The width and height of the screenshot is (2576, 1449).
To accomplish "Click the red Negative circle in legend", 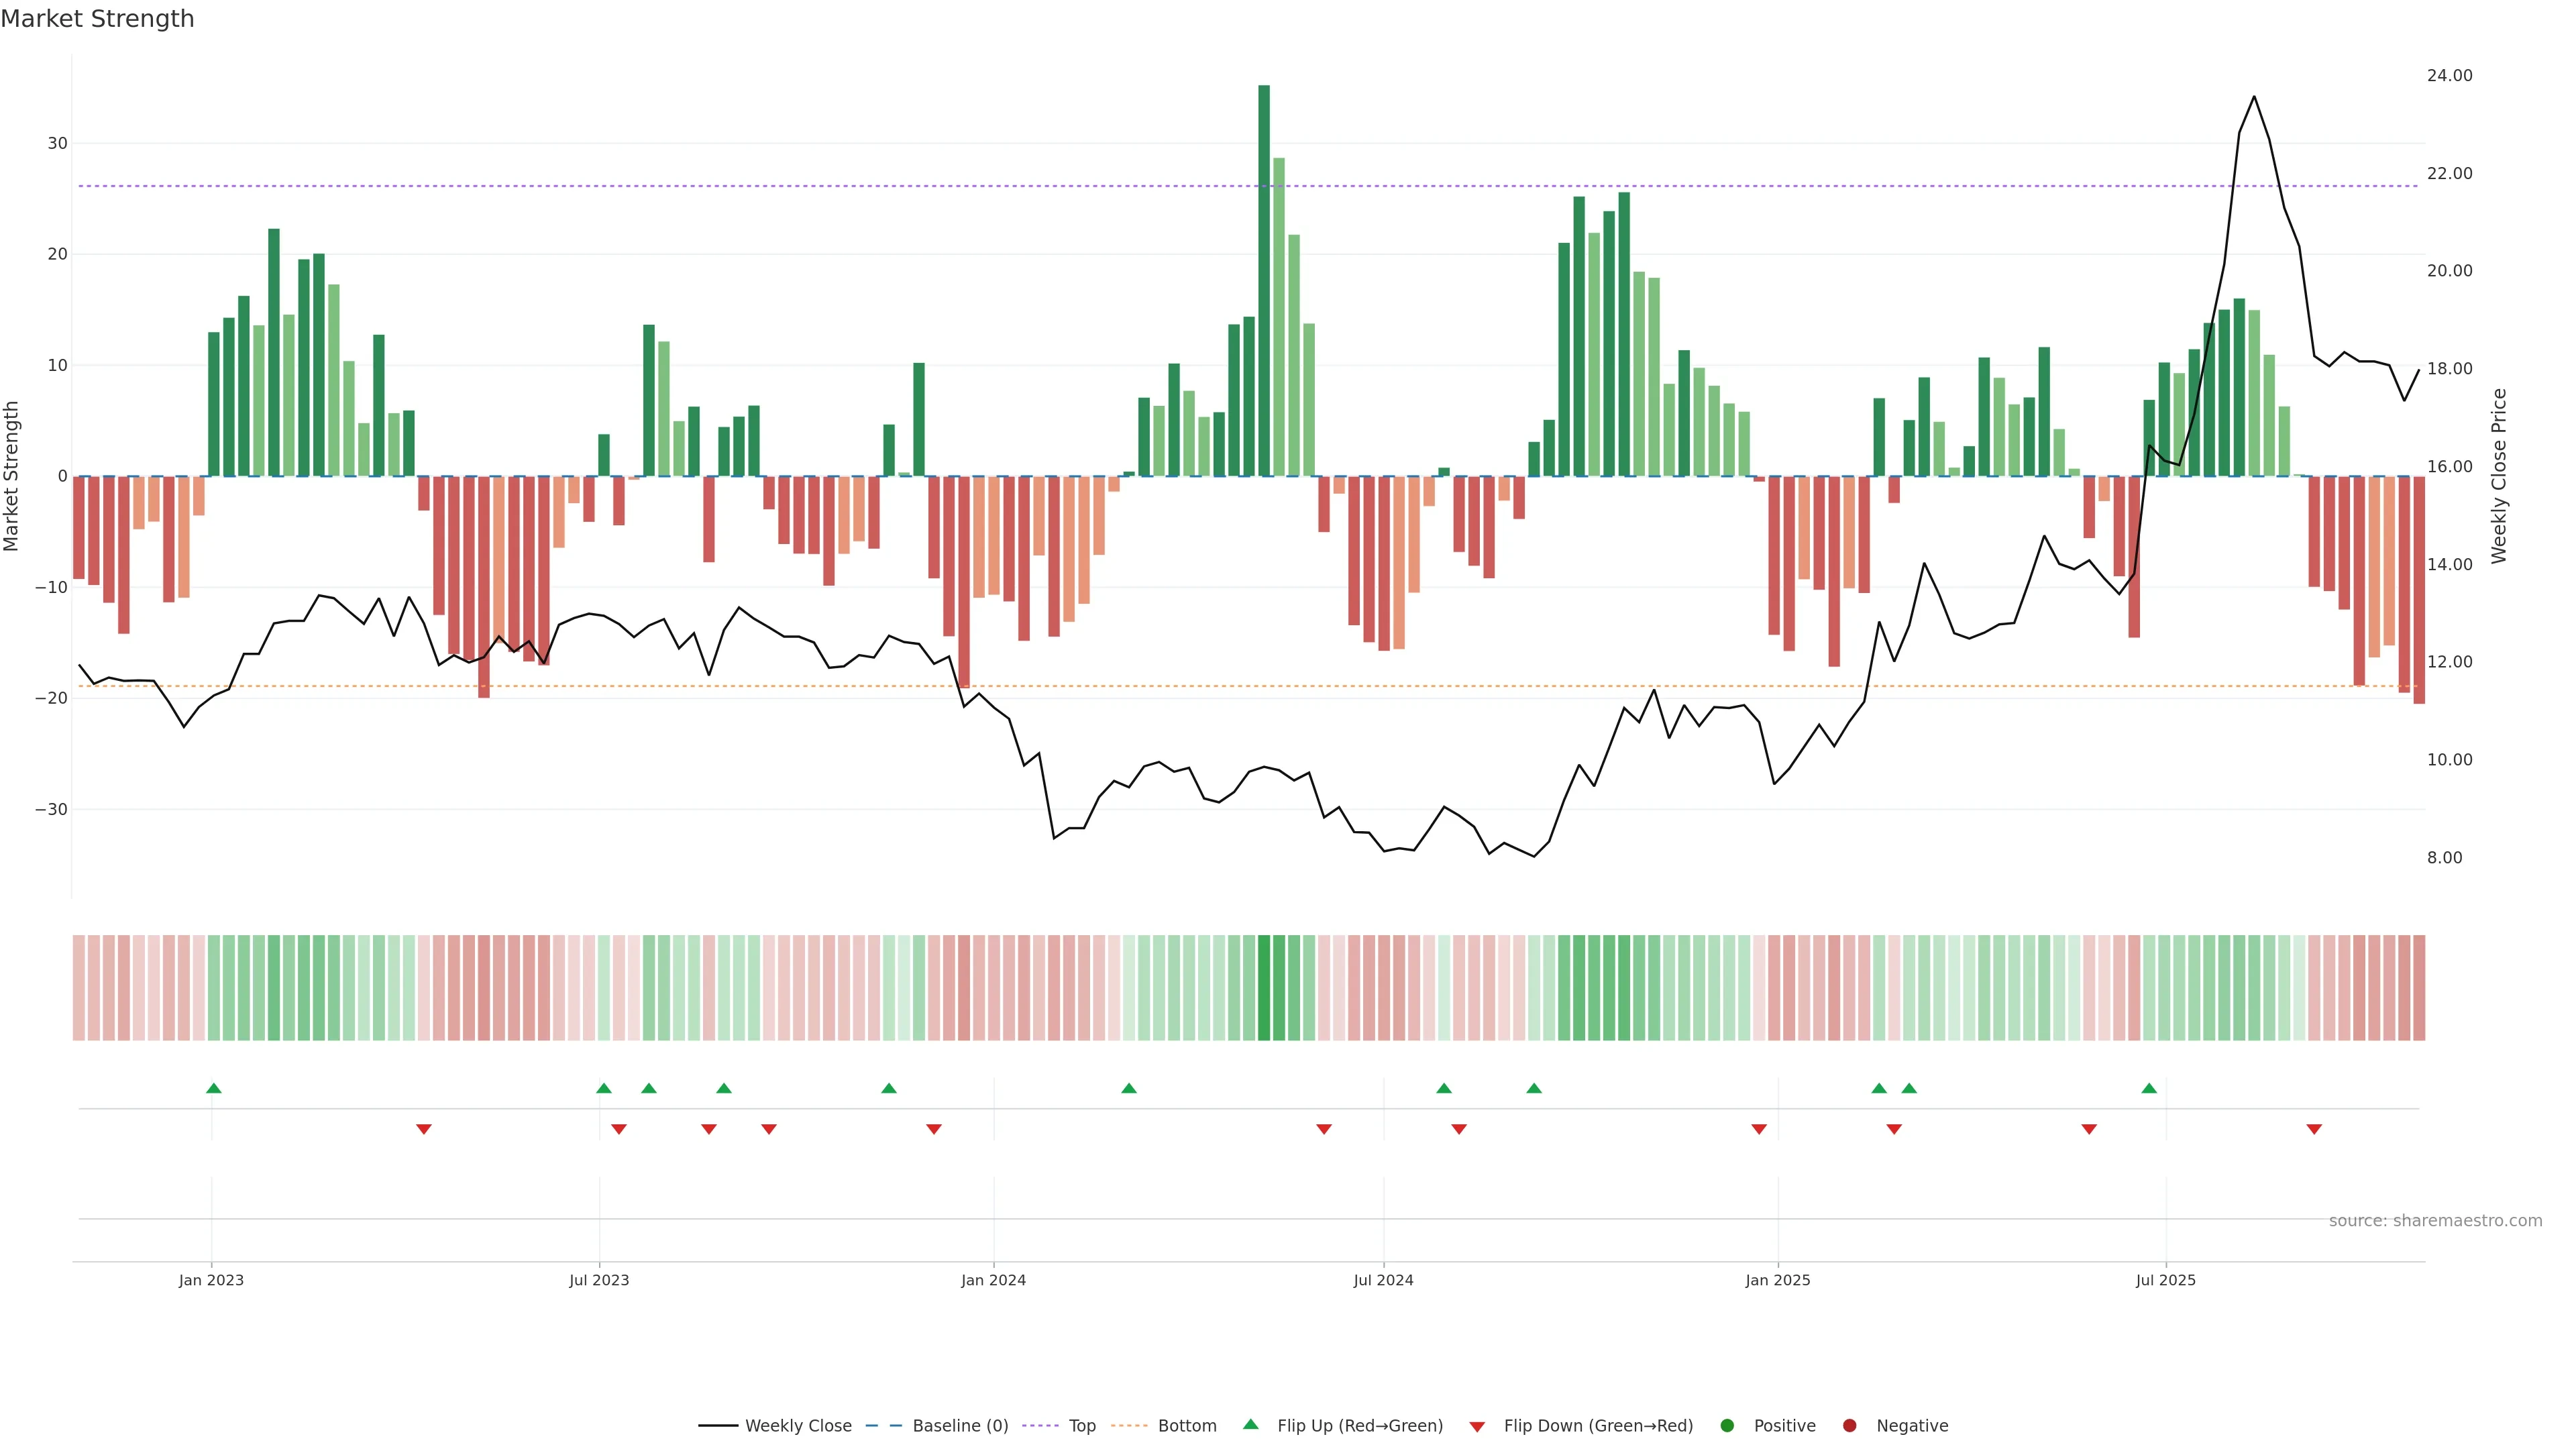I will pyautogui.click(x=1849, y=1425).
